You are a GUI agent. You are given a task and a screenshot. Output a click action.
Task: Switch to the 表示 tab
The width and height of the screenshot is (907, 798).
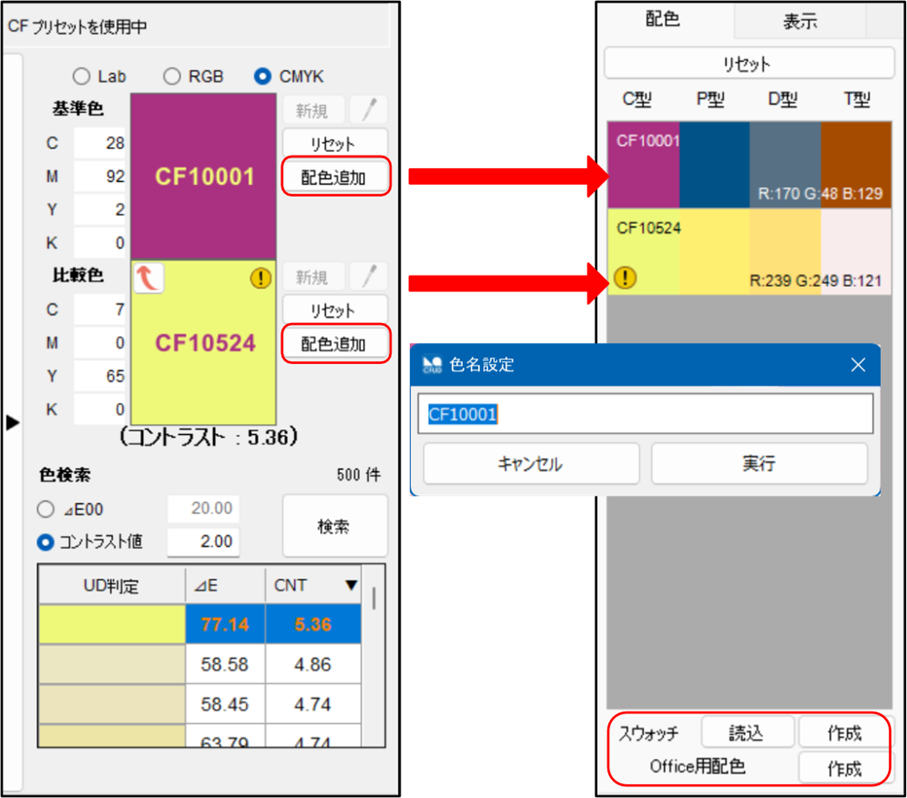[x=799, y=20]
